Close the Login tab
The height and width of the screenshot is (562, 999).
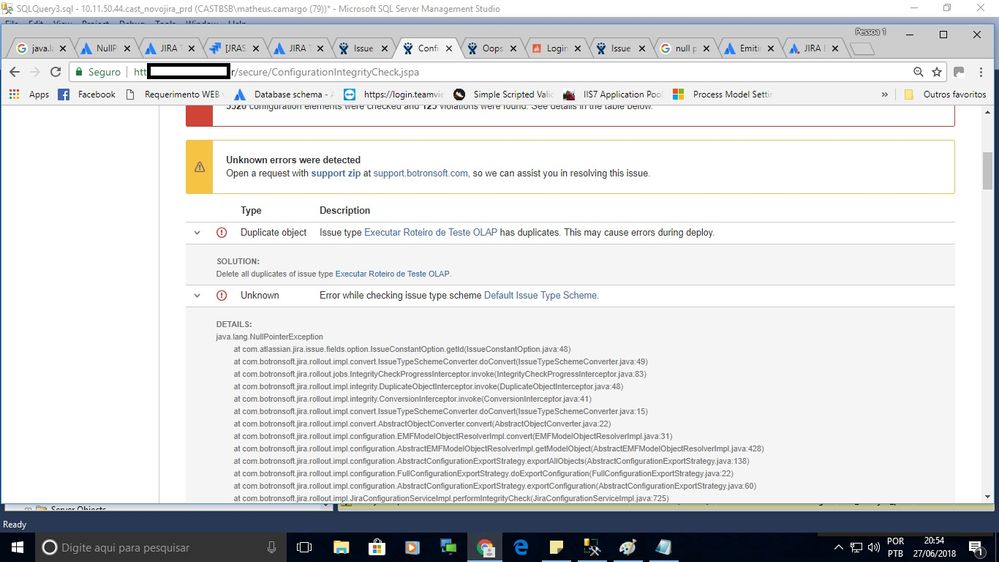click(x=577, y=48)
